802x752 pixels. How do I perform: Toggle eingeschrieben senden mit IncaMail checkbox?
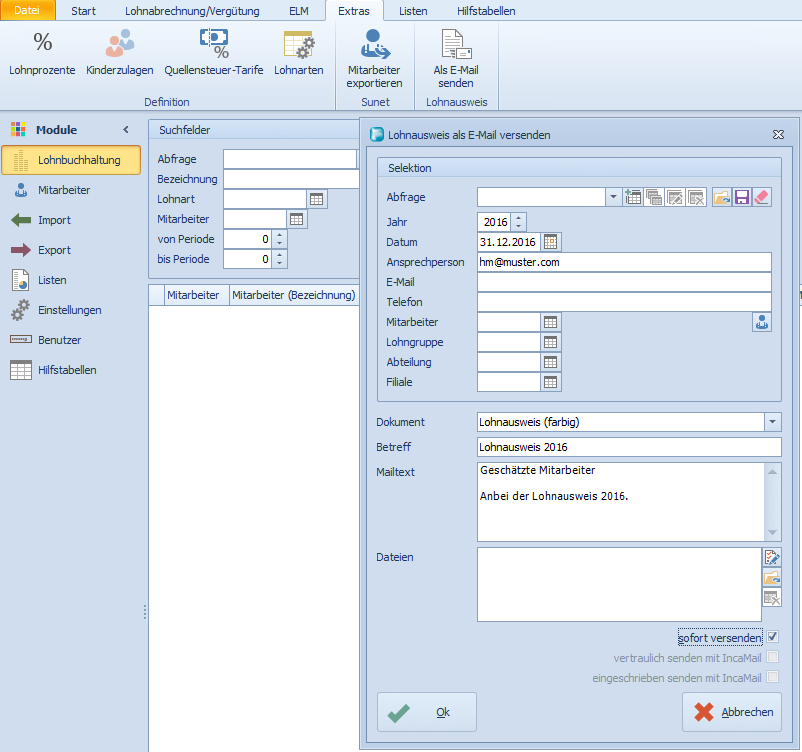tap(772, 677)
